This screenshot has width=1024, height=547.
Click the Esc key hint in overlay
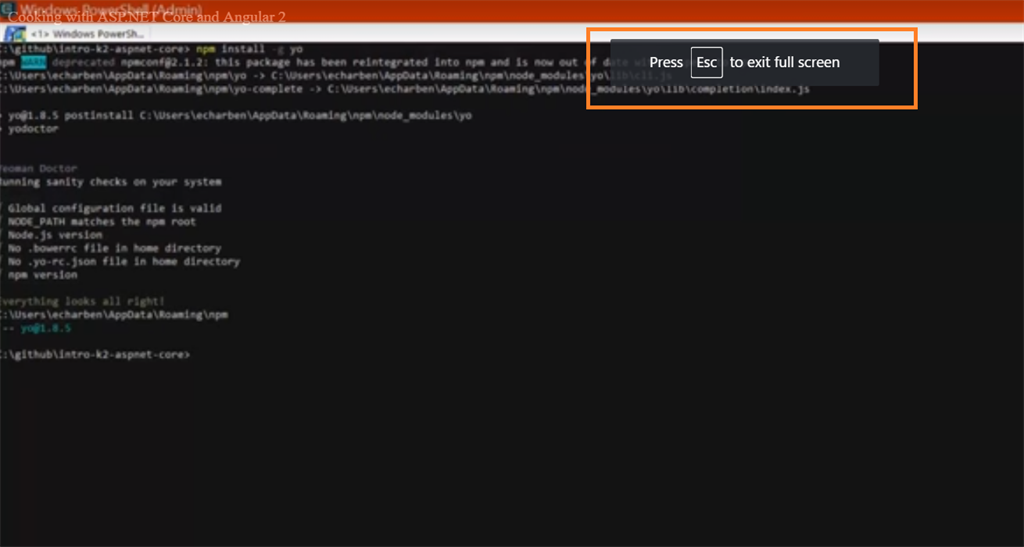[x=707, y=63]
